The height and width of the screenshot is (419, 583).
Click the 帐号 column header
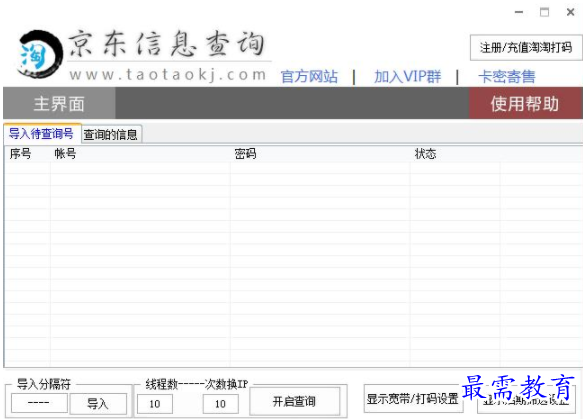(140, 154)
